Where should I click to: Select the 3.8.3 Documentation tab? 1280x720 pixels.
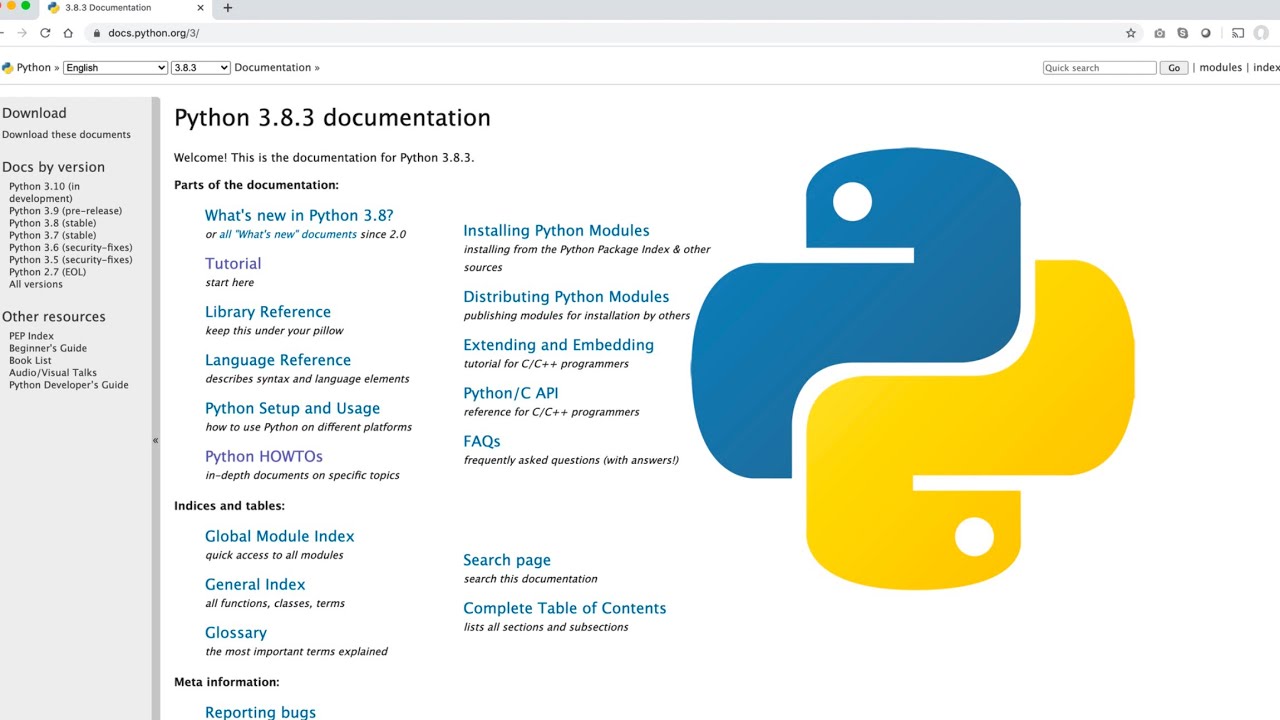pos(108,8)
